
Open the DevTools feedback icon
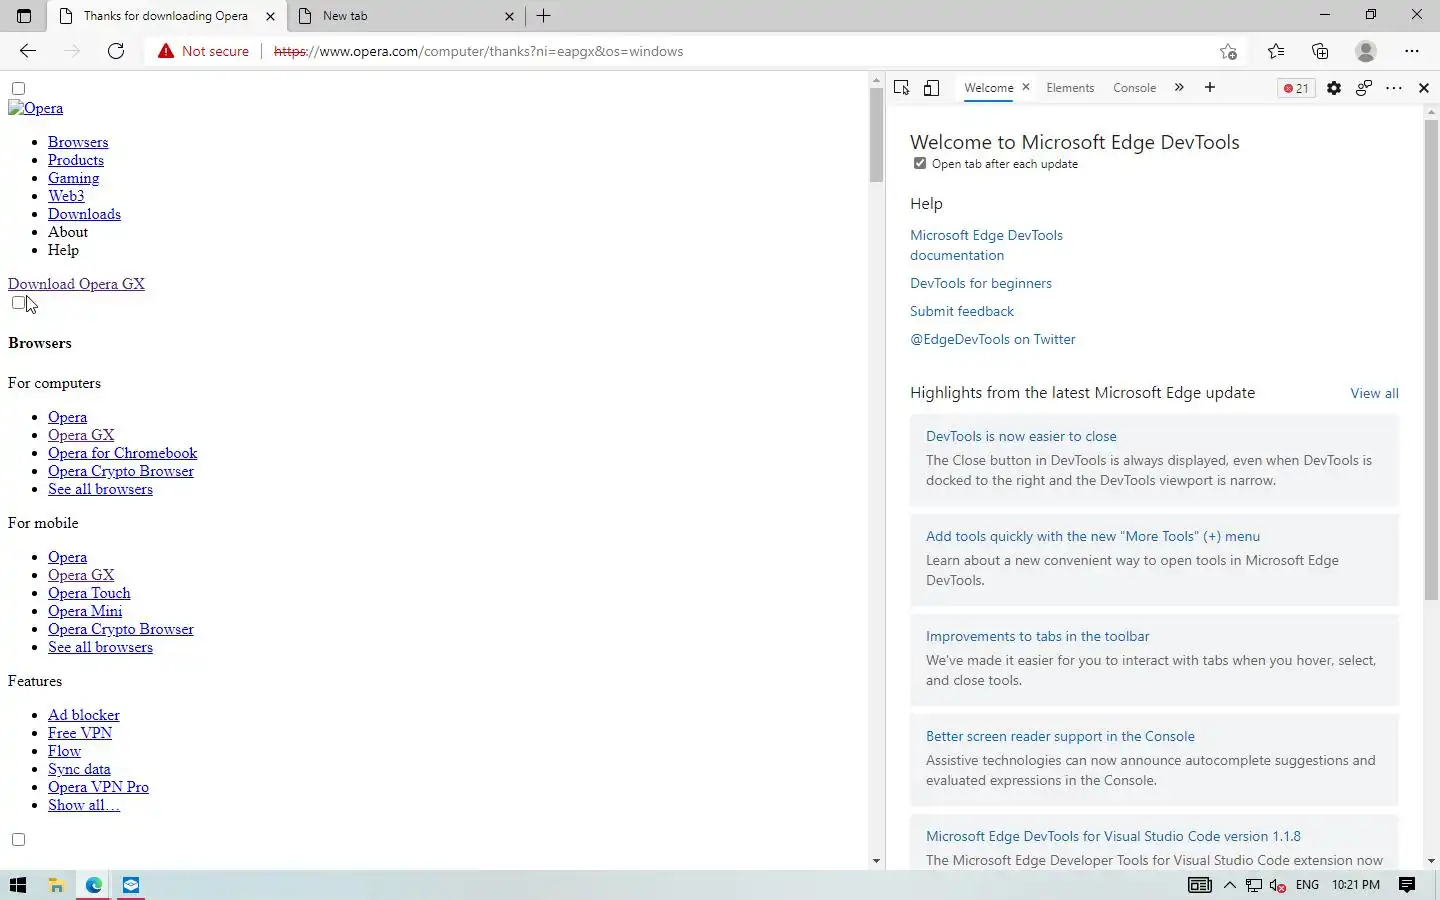(x=1363, y=88)
